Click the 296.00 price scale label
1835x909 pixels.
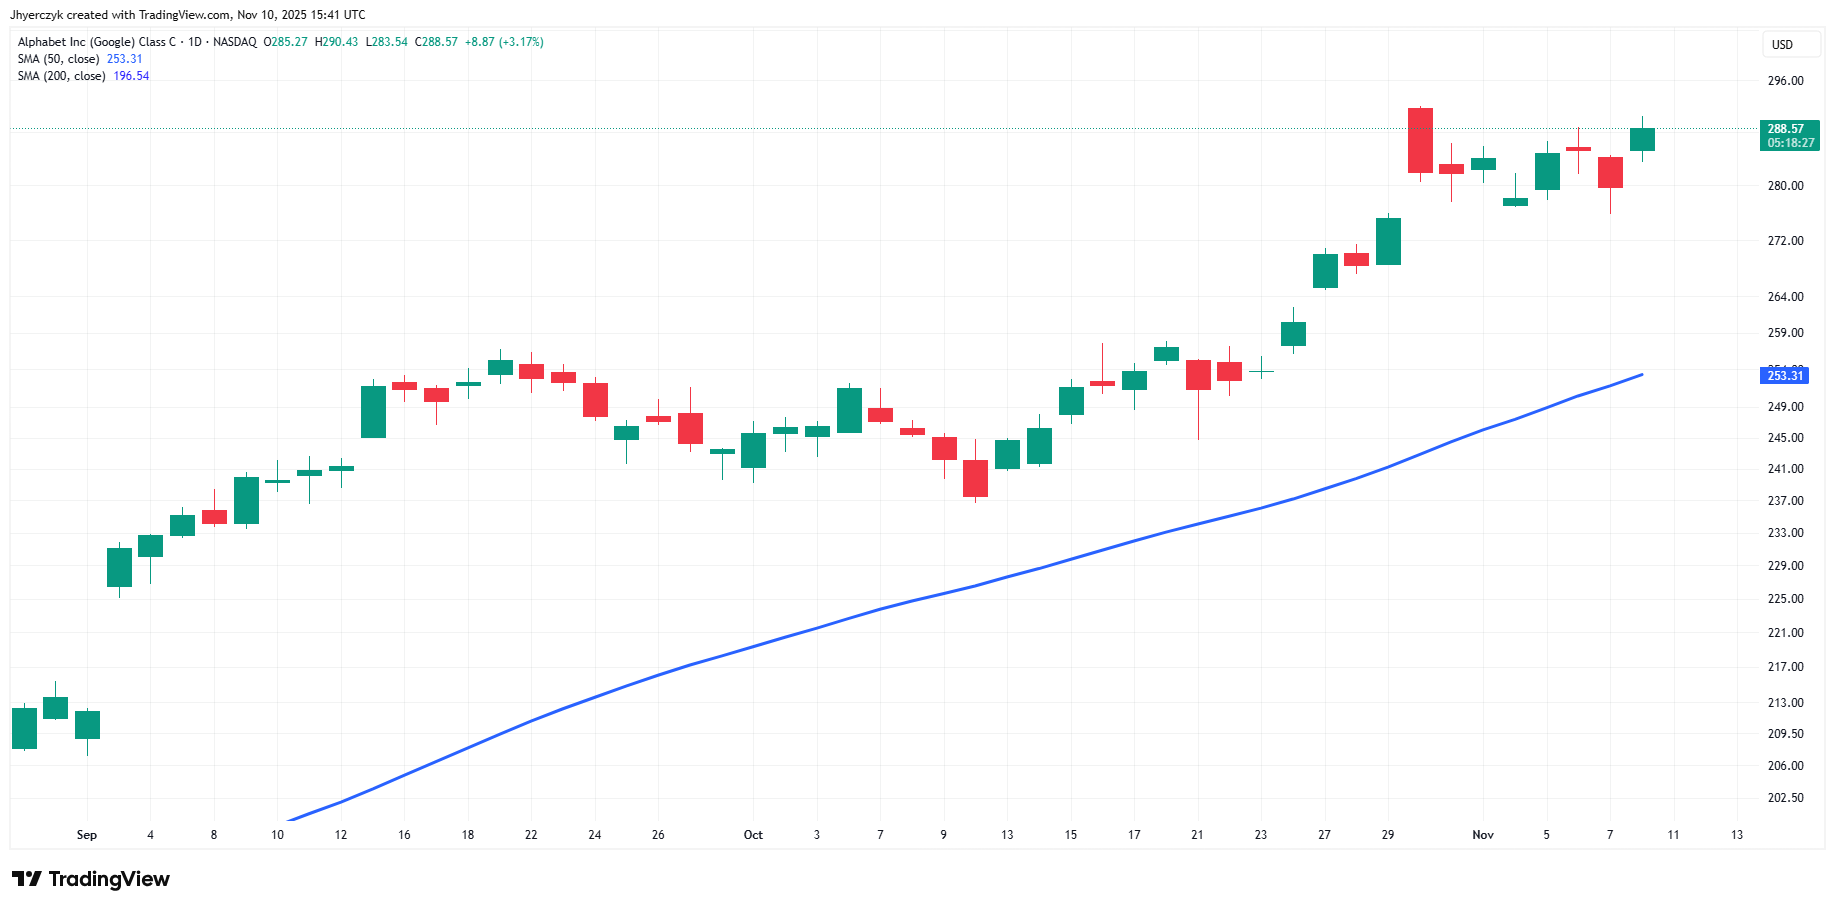pyautogui.click(x=1785, y=81)
